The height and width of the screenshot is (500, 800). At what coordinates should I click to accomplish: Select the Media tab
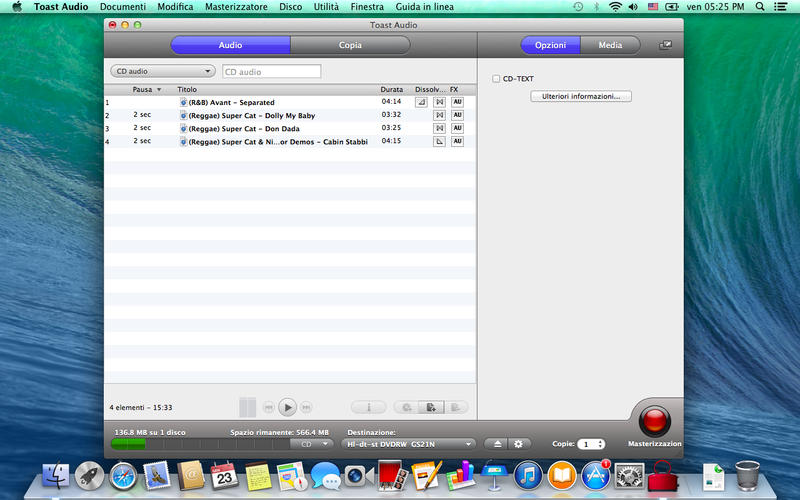(x=610, y=45)
